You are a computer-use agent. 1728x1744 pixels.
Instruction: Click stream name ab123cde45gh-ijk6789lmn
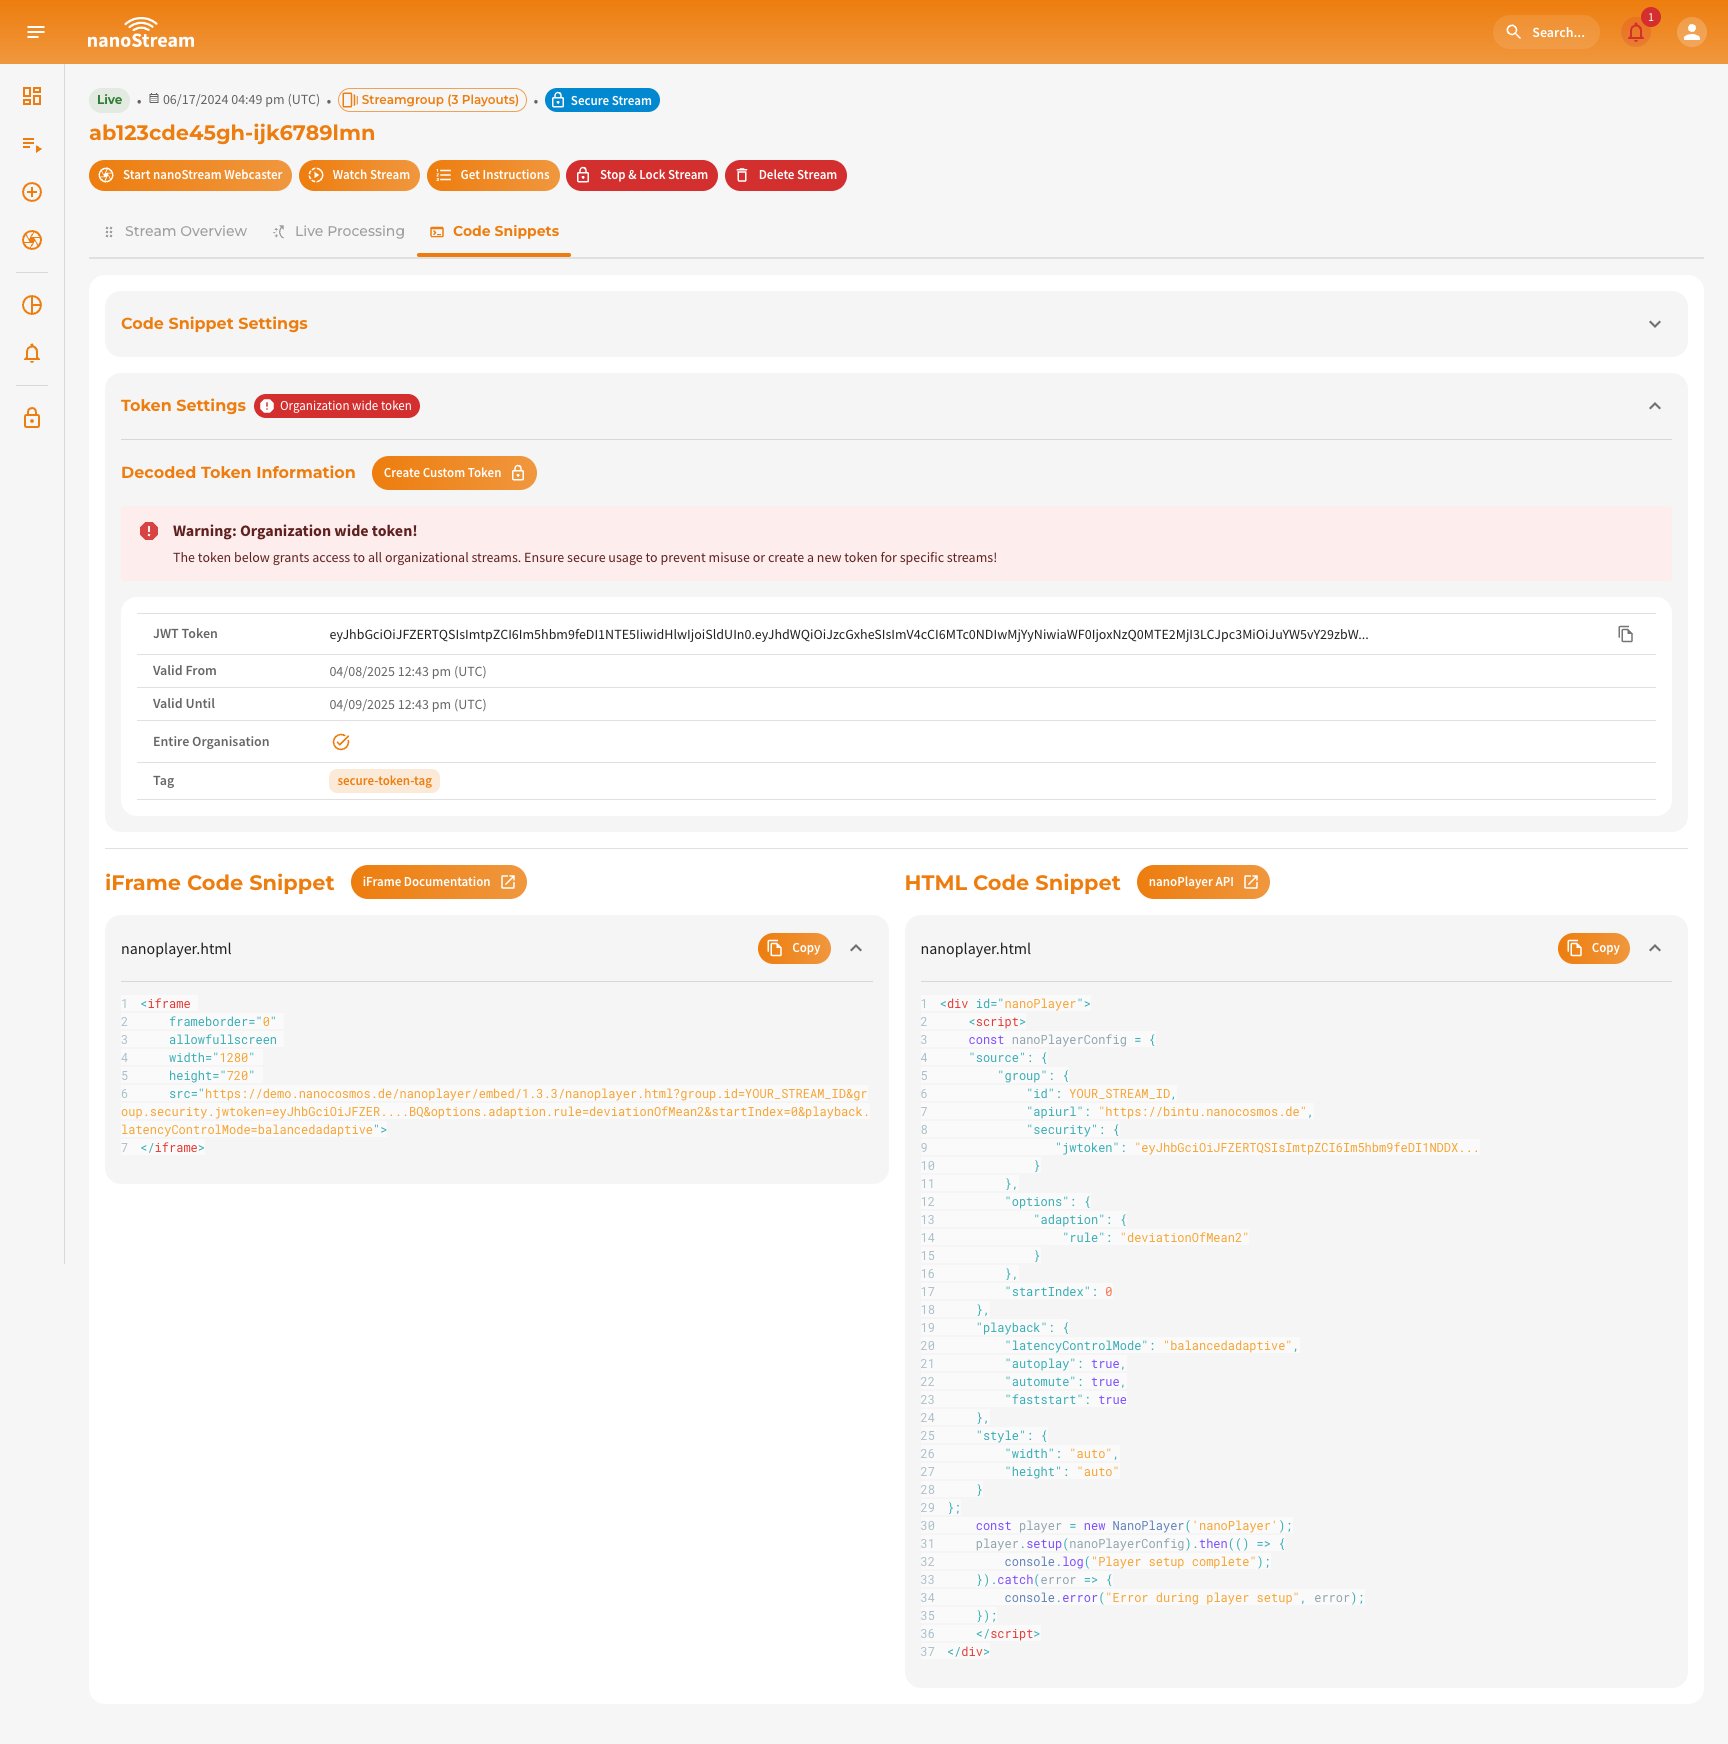click(x=232, y=133)
